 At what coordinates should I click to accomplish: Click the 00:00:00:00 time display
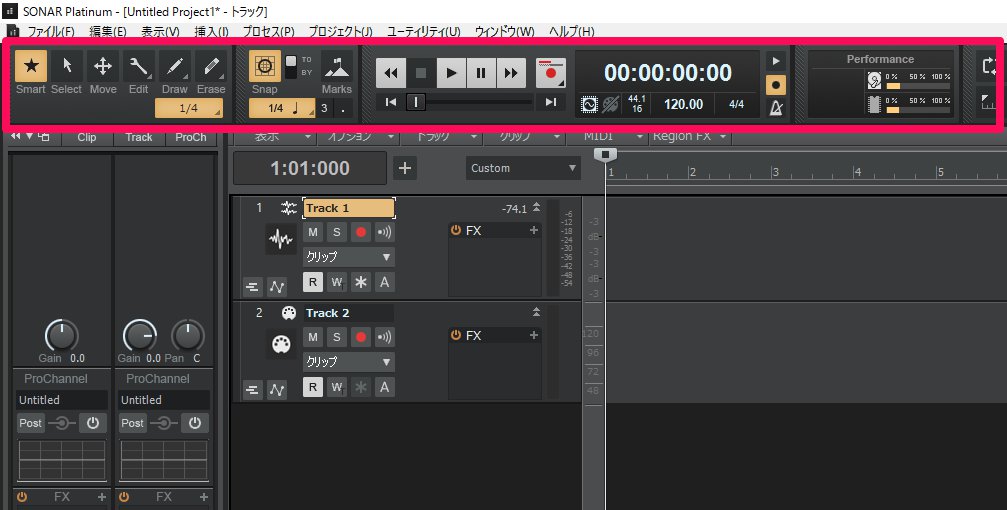pyautogui.click(x=668, y=73)
